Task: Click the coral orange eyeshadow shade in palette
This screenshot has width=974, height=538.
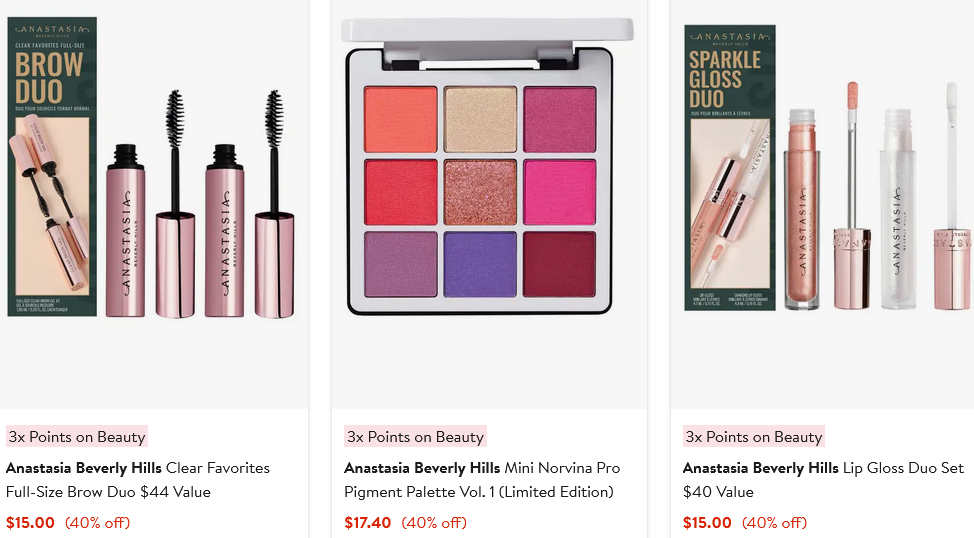Action: pos(401,119)
